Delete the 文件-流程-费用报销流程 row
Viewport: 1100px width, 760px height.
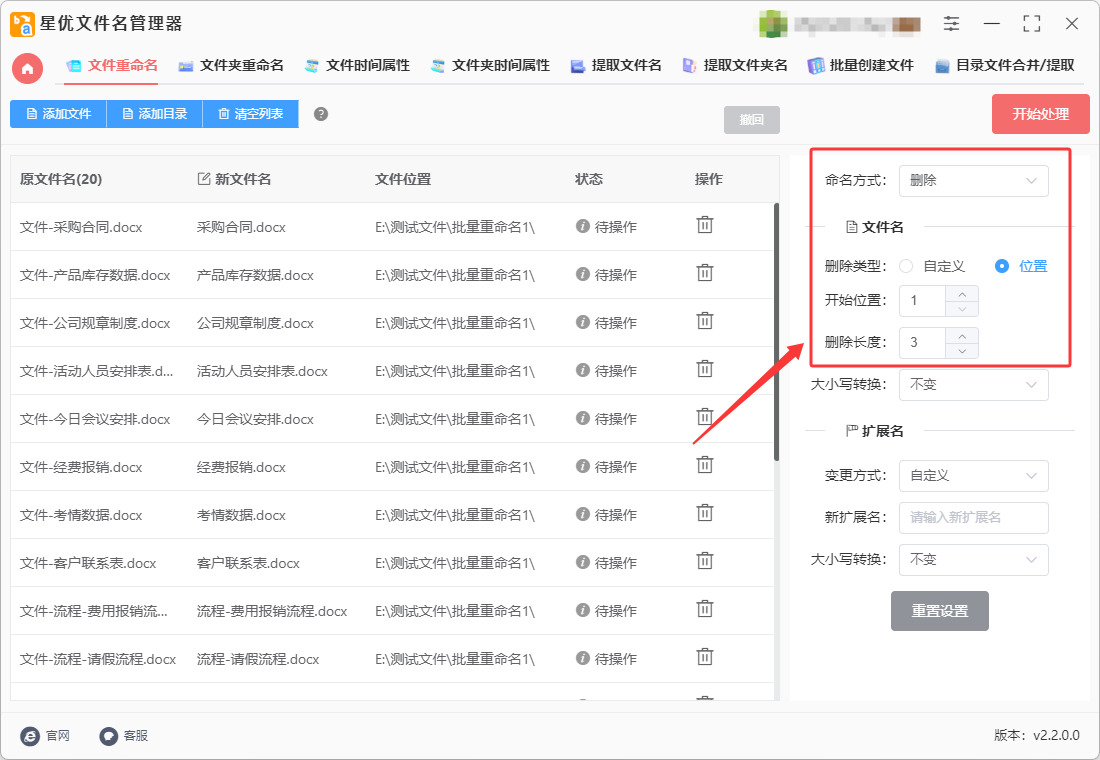(x=704, y=608)
